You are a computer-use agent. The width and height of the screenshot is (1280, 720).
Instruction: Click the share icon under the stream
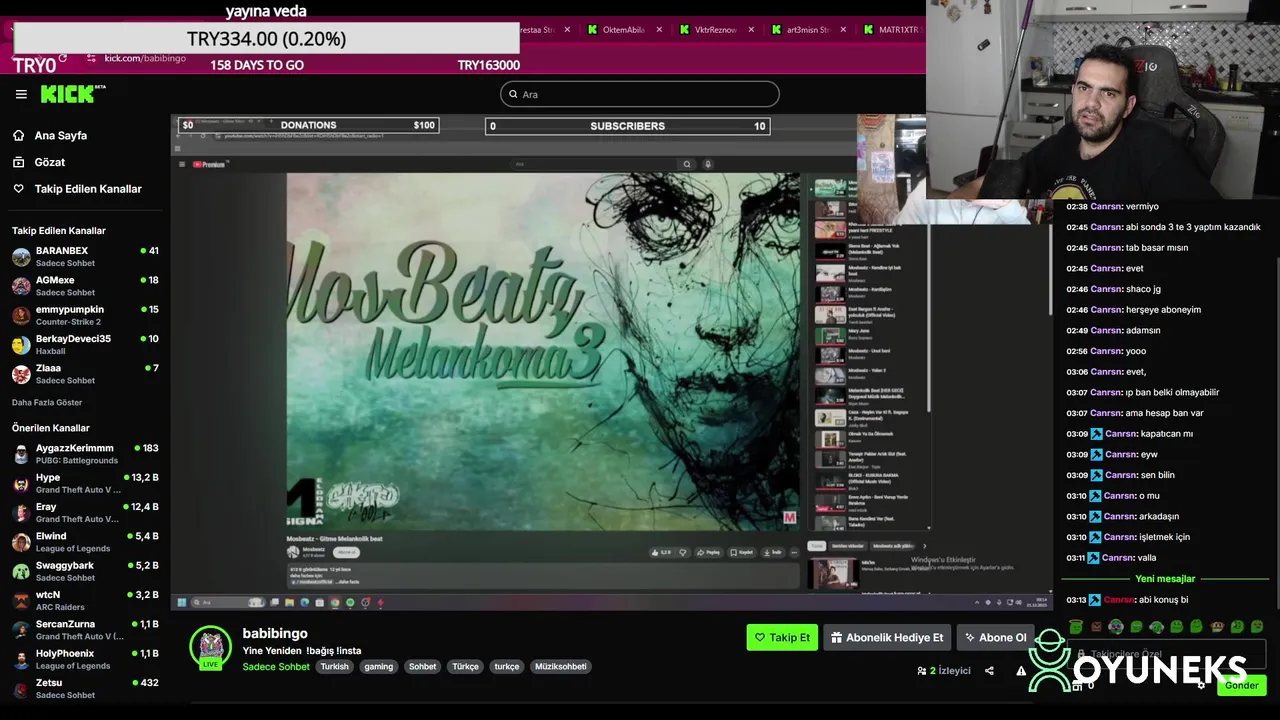989,671
